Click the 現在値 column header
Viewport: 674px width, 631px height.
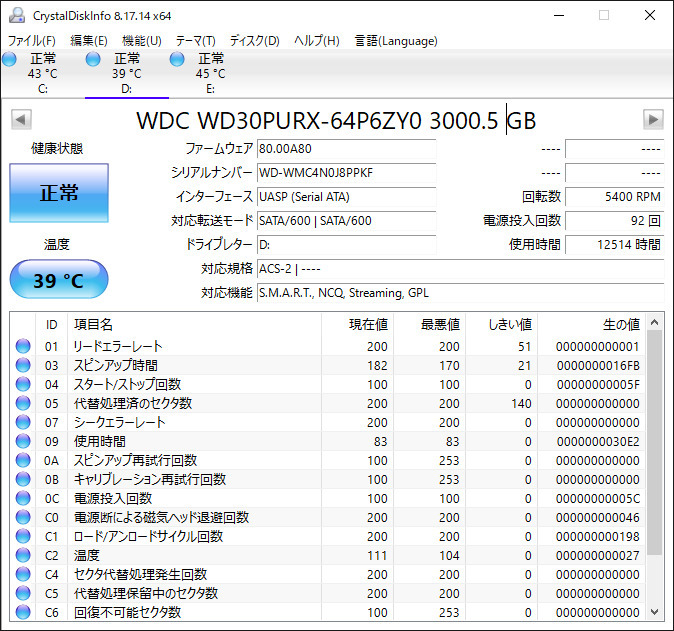pyautogui.click(x=357, y=325)
